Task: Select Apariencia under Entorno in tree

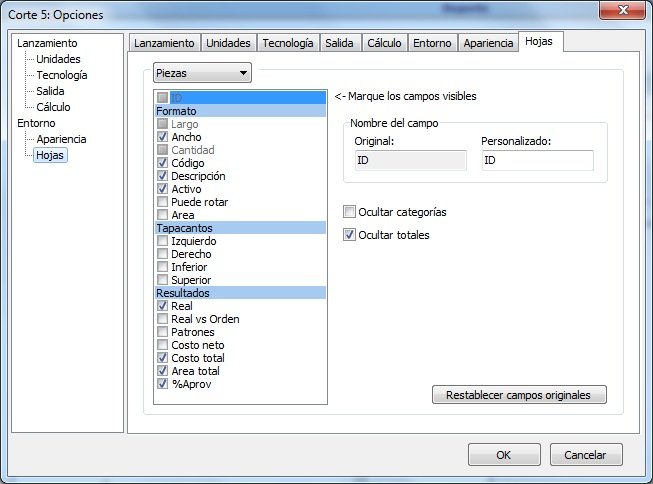Action: (x=61, y=139)
